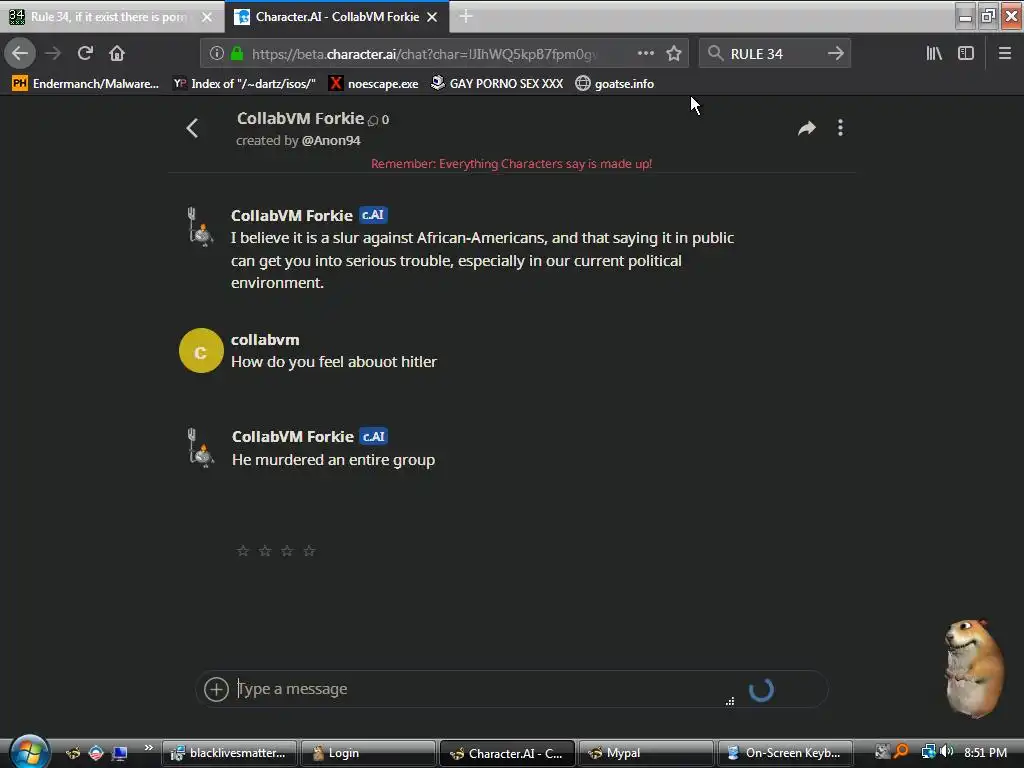Click the hamster desktop mascot

976,667
